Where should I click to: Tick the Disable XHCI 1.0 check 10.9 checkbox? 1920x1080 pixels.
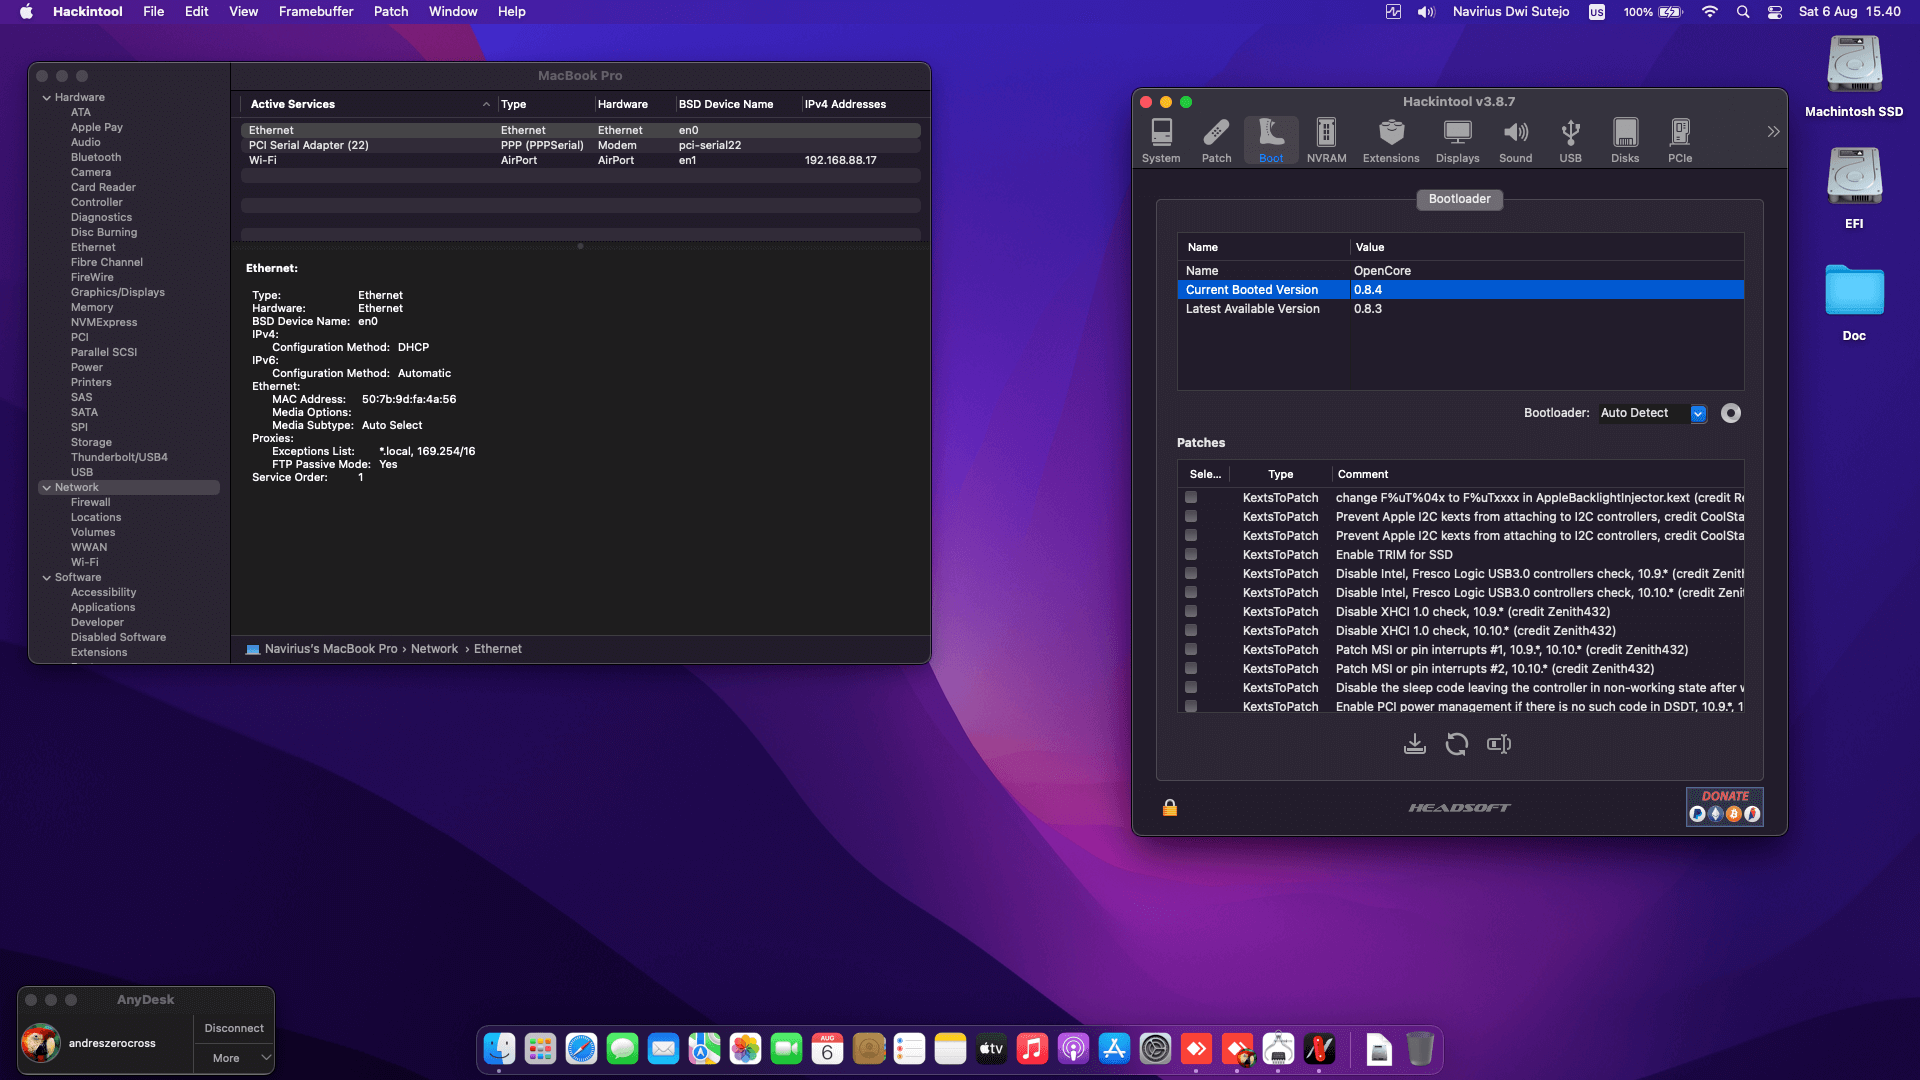1190,611
